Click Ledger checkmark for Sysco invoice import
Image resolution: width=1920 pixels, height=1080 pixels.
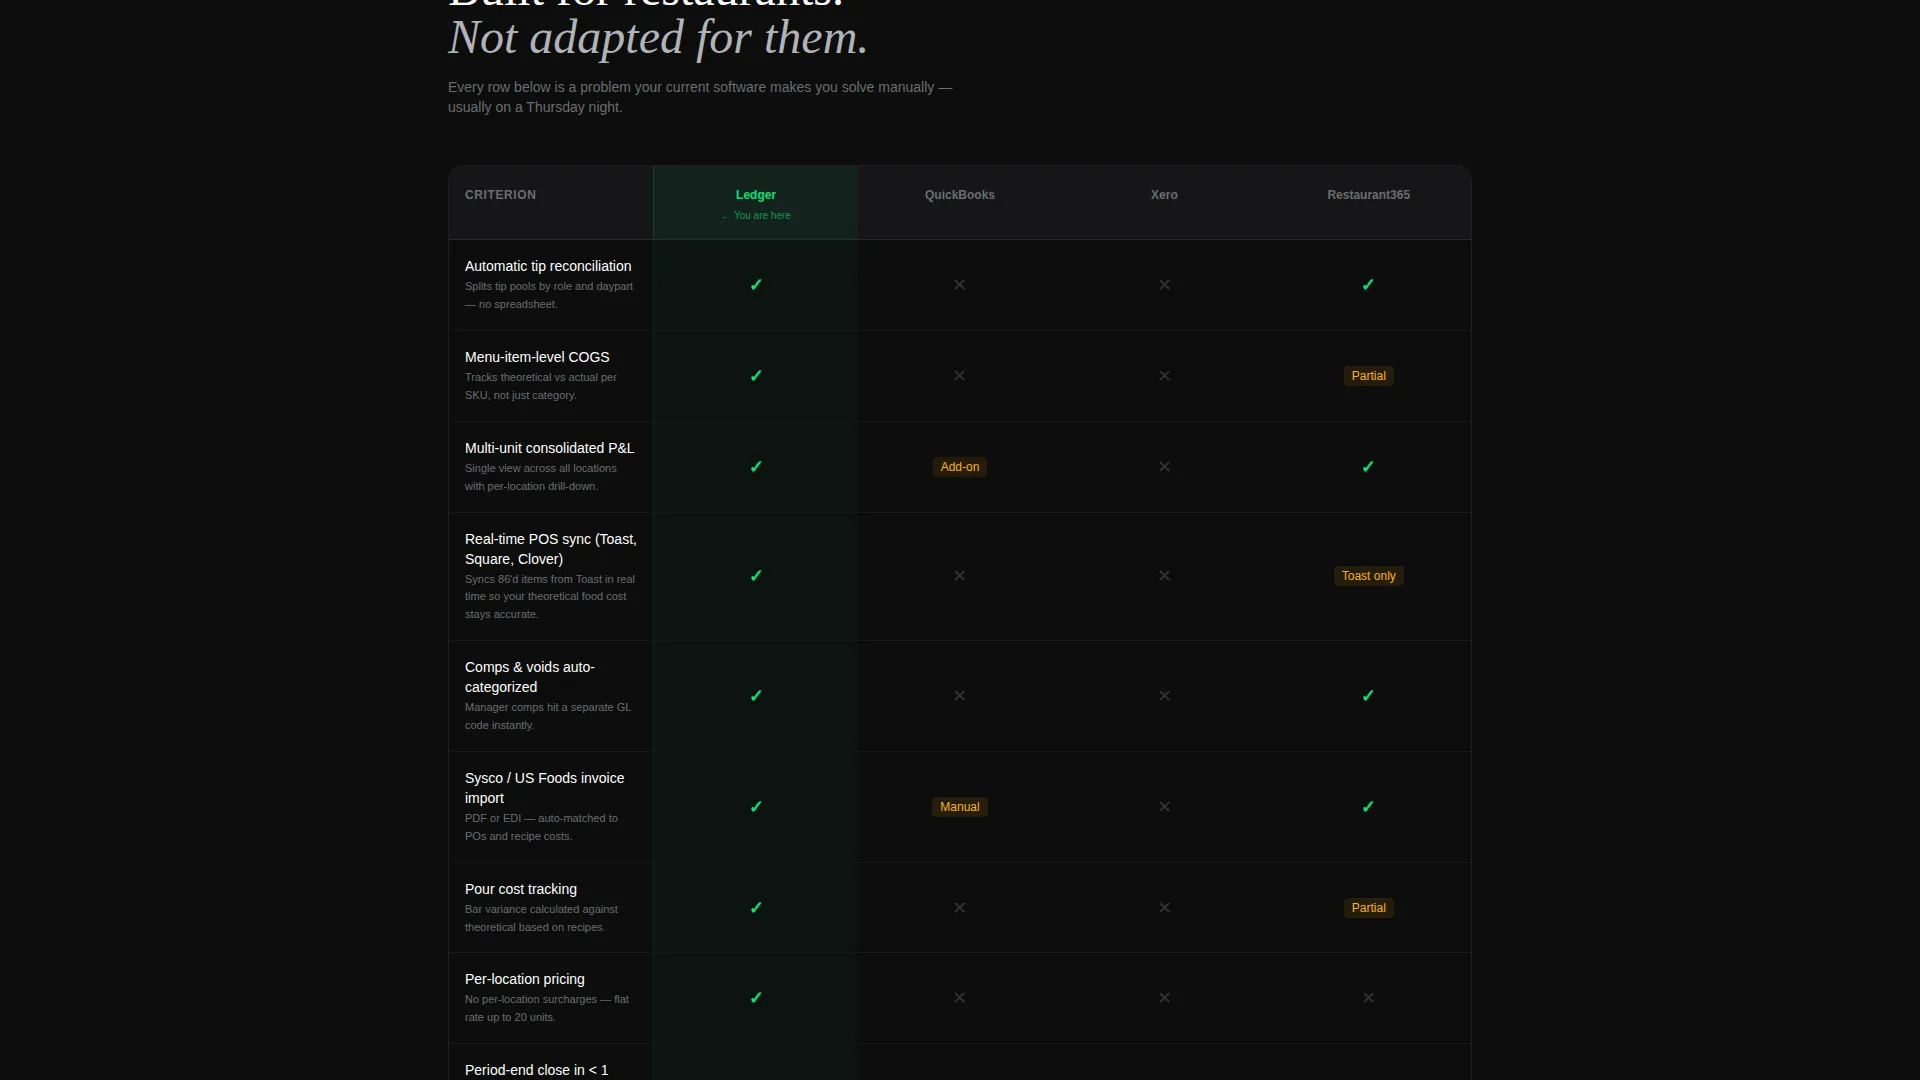point(756,807)
